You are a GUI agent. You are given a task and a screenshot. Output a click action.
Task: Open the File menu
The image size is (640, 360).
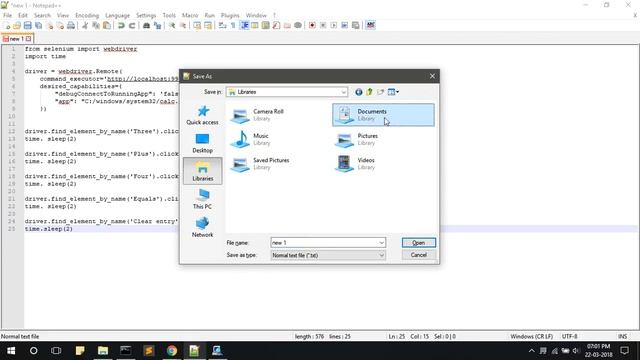(7, 15)
